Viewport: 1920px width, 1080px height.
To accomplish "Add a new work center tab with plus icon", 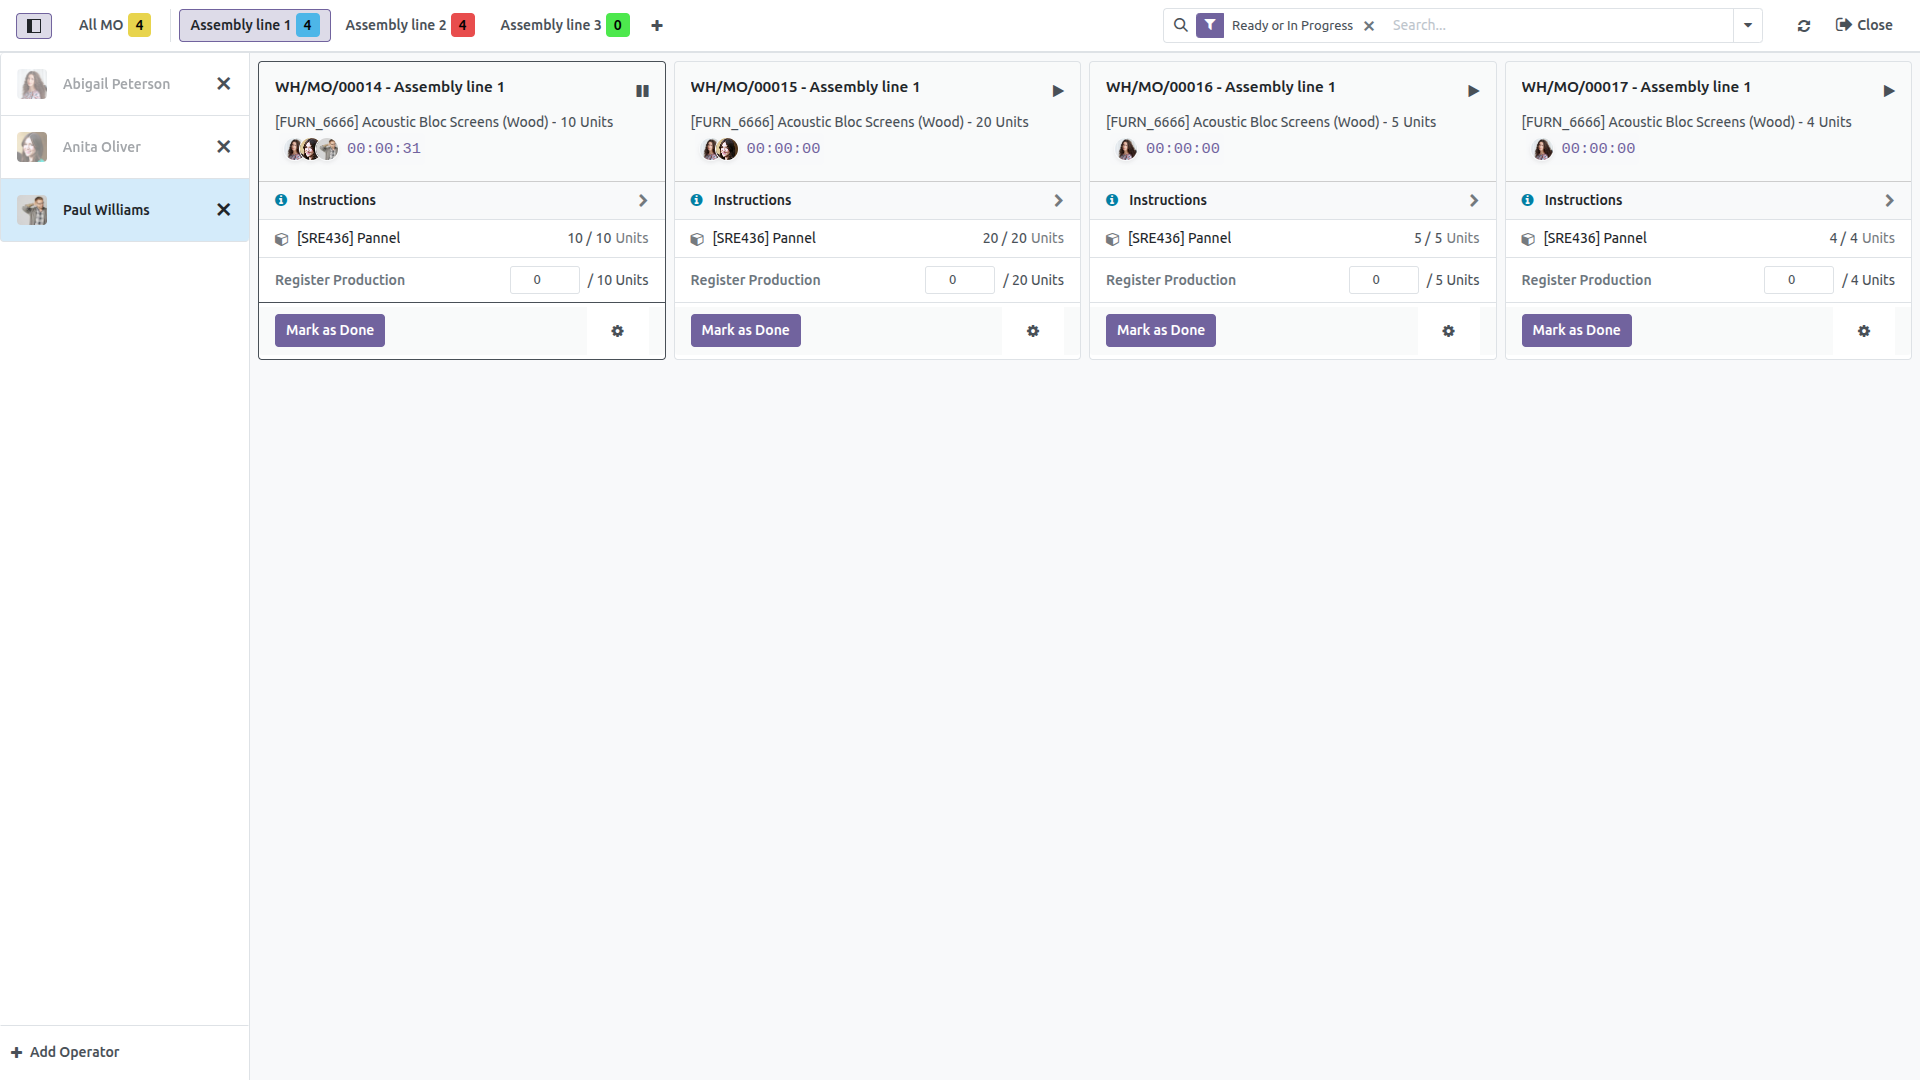I will click(x=657, y=26).
